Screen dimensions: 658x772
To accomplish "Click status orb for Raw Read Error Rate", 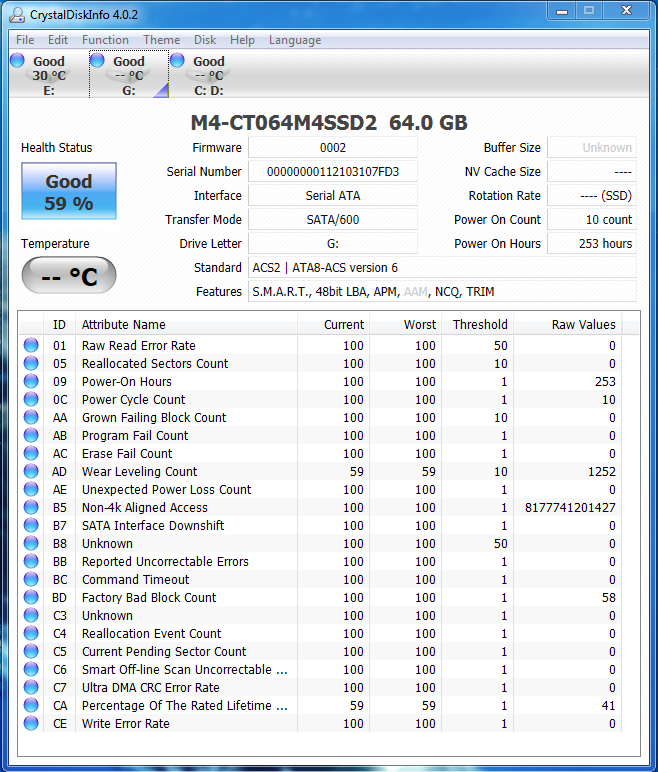I will coord(31,345).
